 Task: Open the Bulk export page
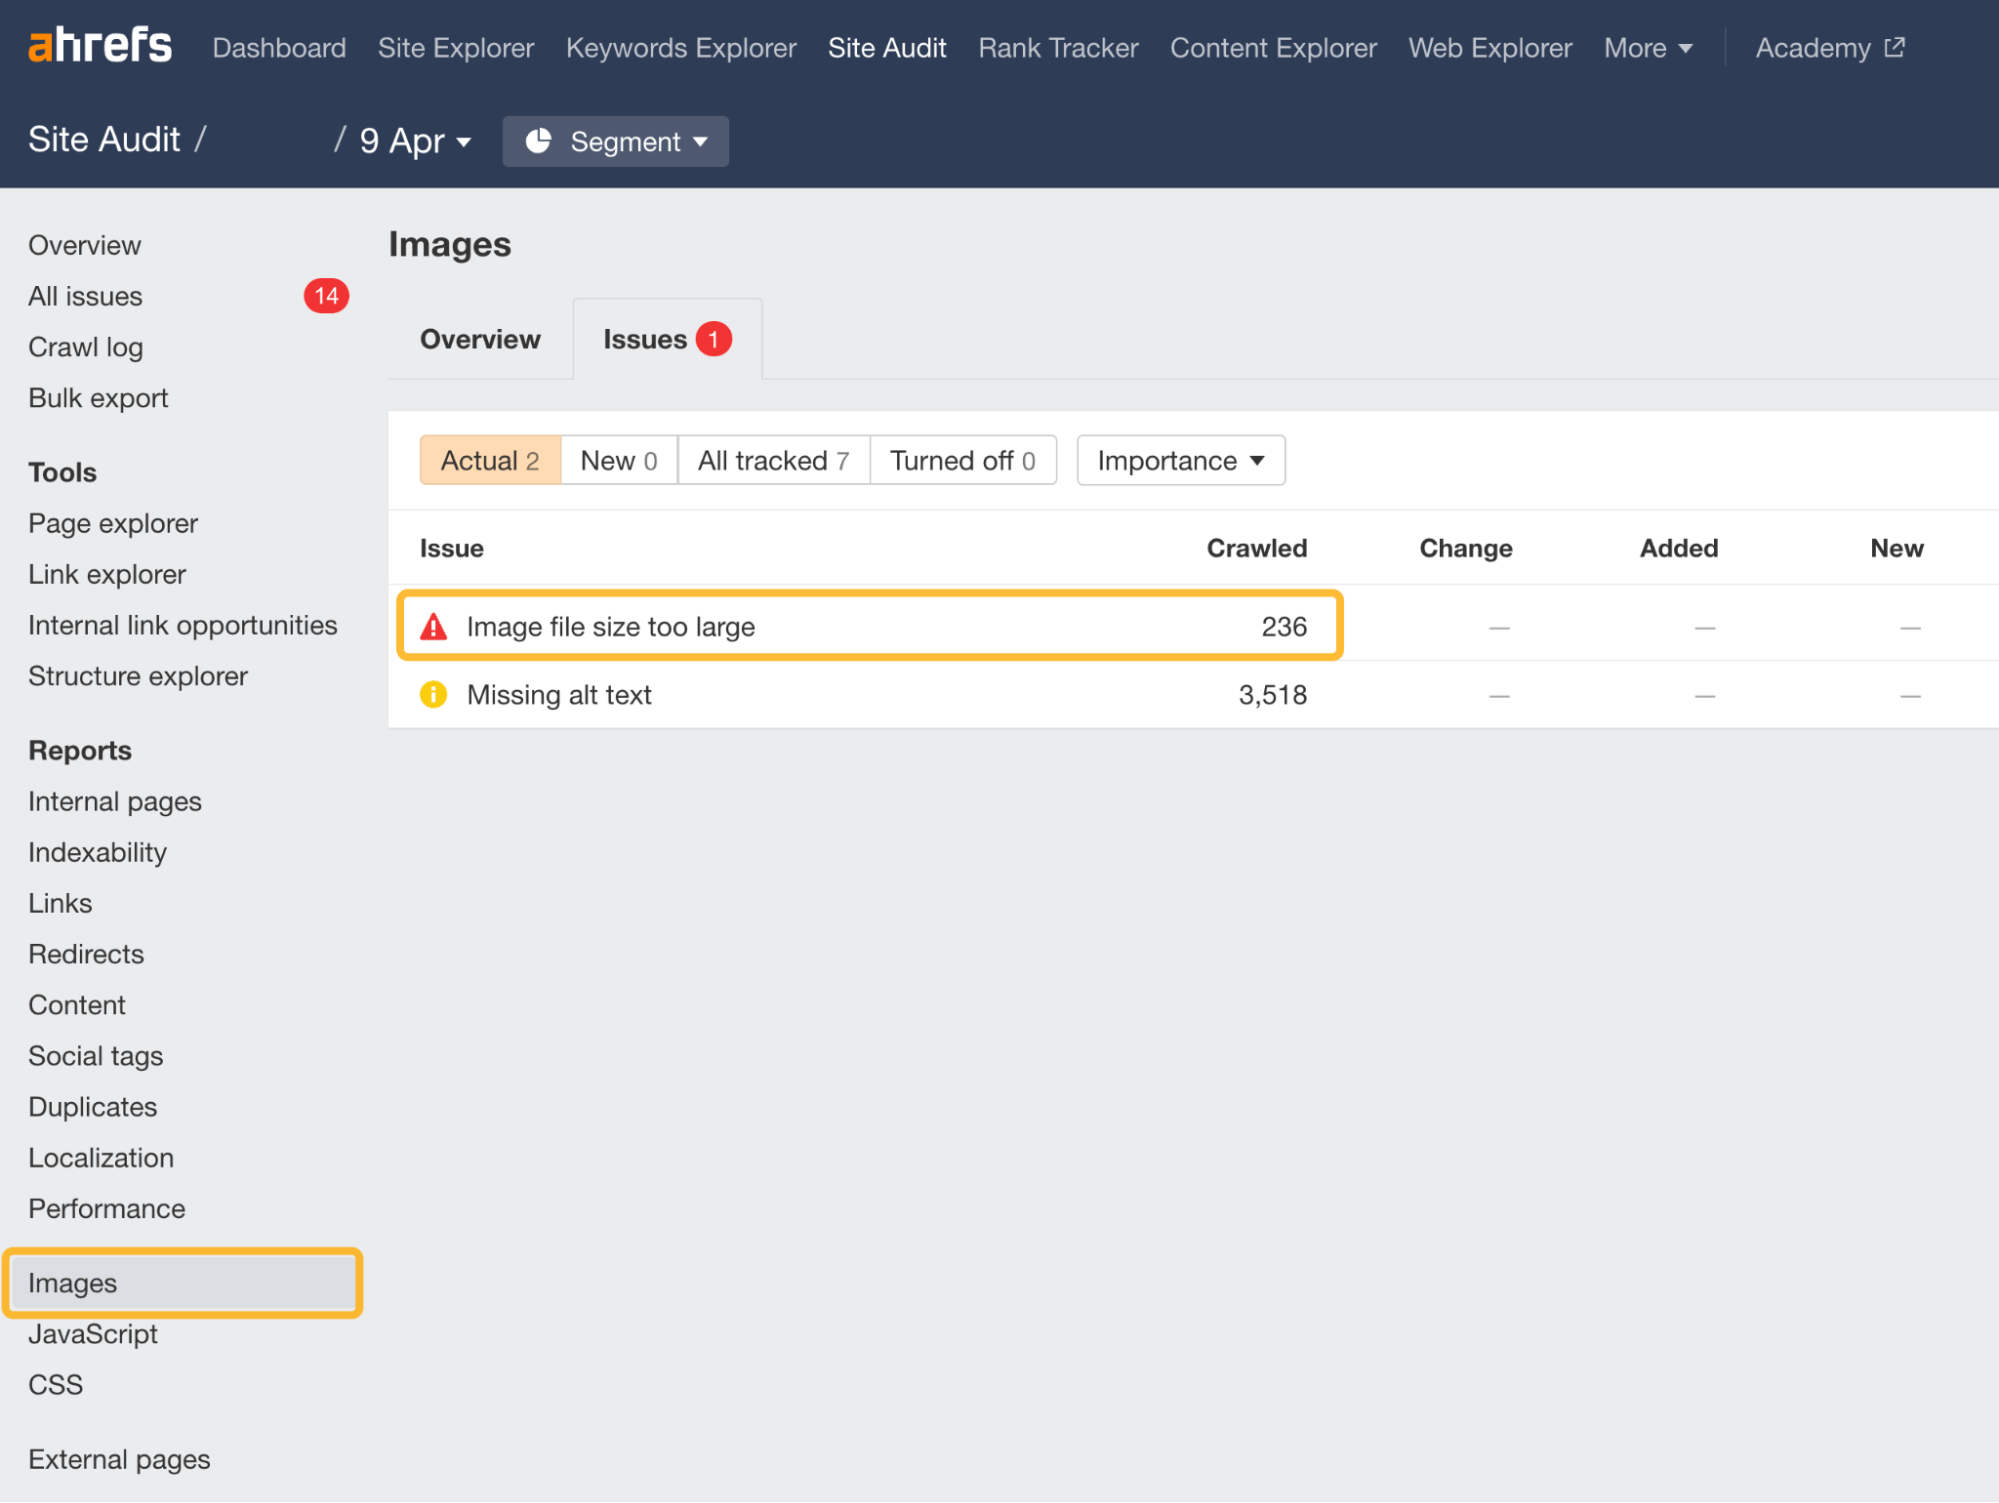pos(97,397)
